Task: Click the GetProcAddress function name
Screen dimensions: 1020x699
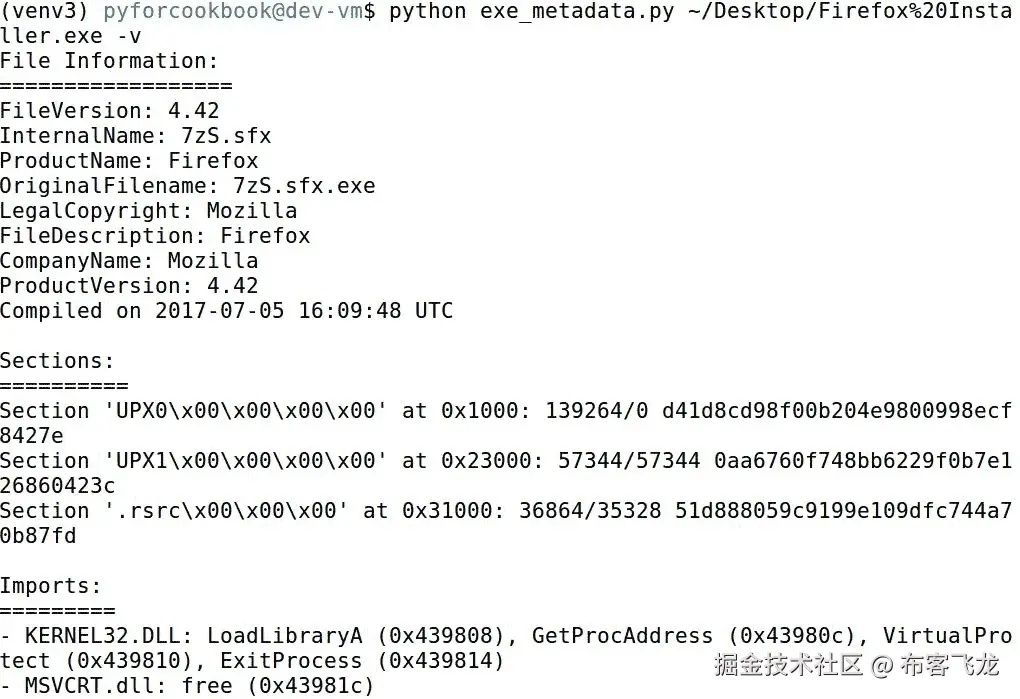Action: click(x=621, y=636)
